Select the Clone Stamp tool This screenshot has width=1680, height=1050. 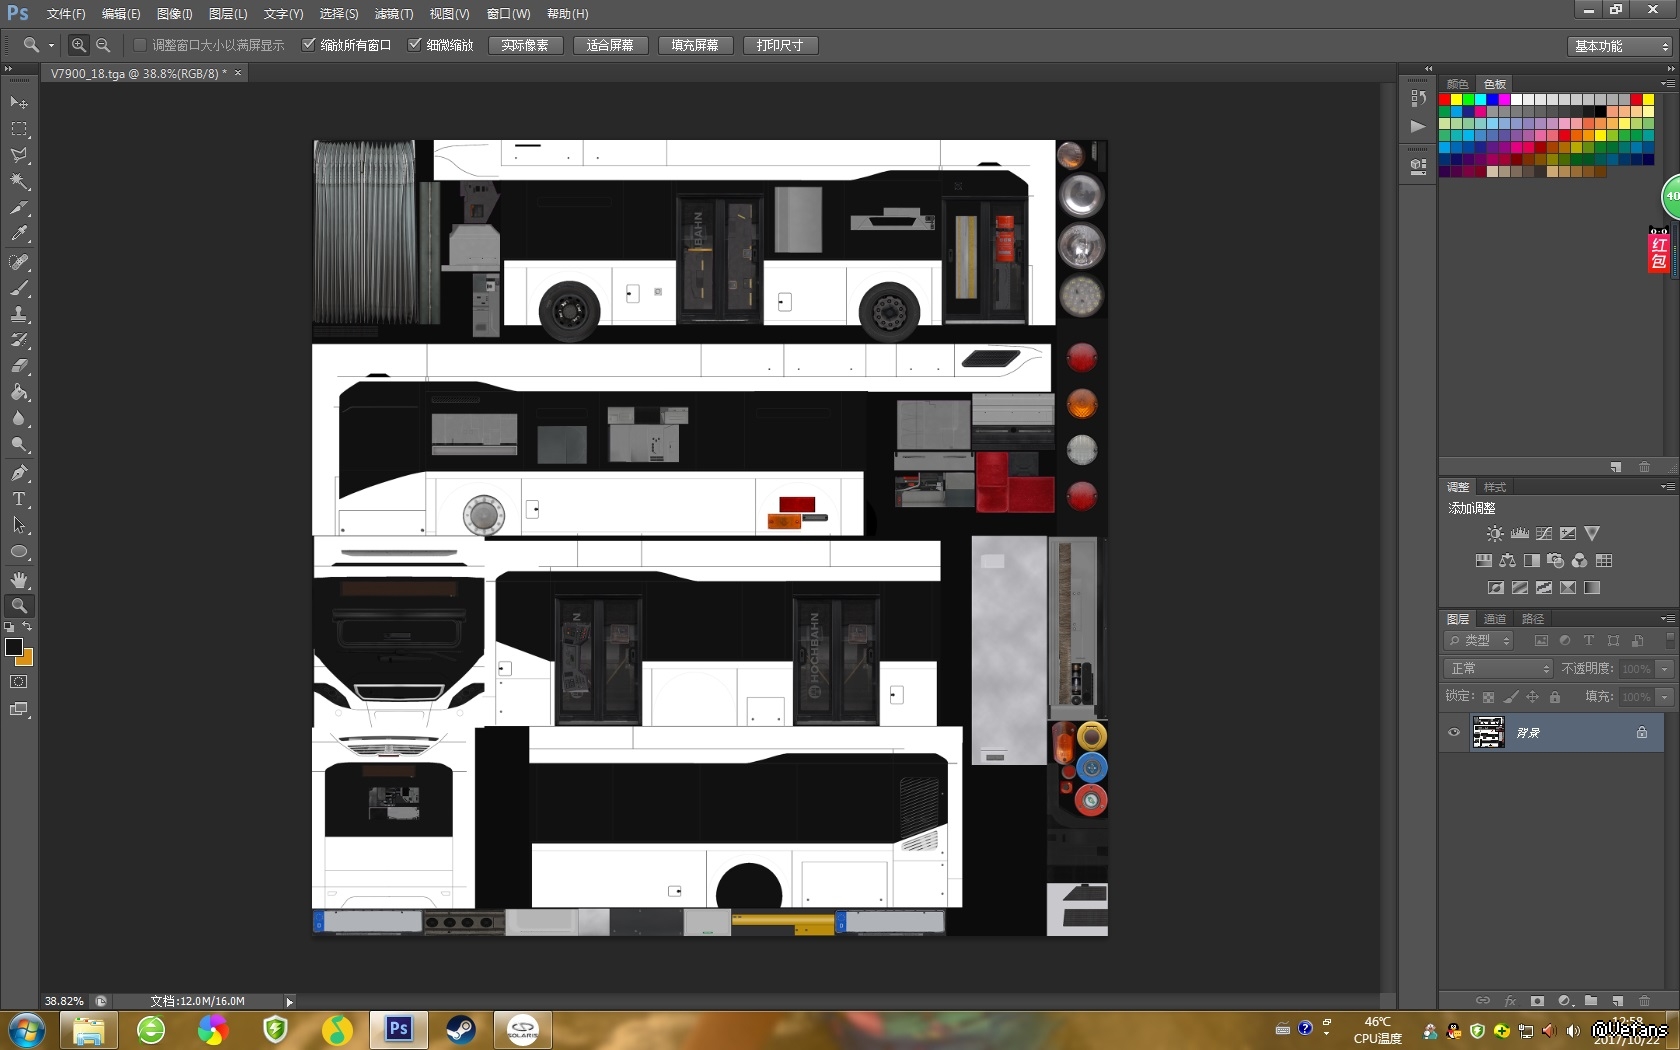click(19, 314)
